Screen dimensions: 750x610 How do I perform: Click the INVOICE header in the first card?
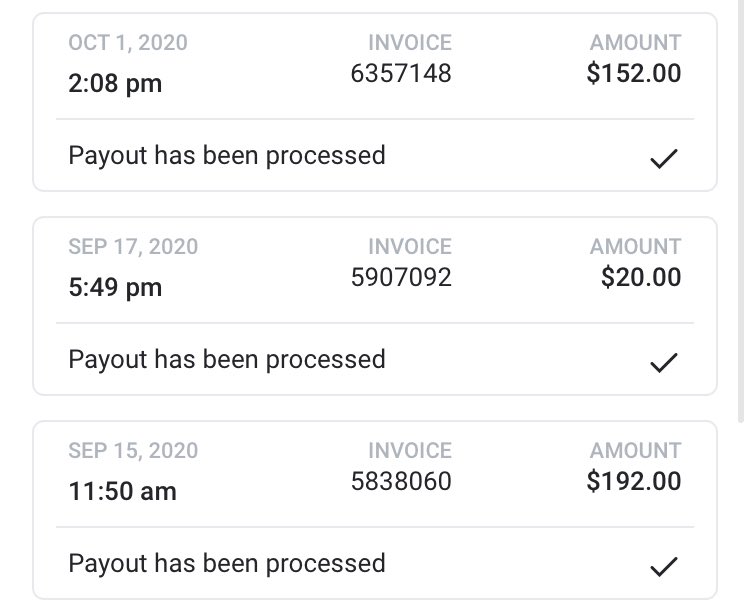[409, 43]
